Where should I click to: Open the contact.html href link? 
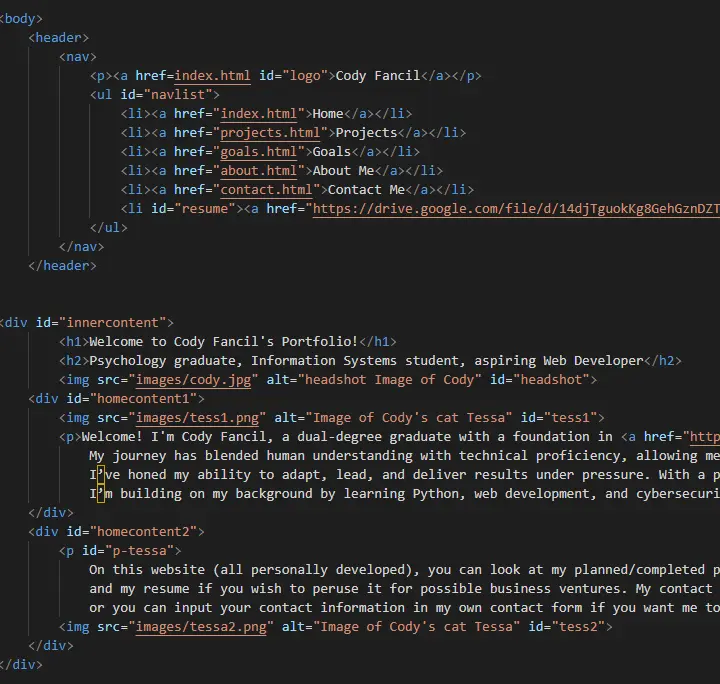266,190
